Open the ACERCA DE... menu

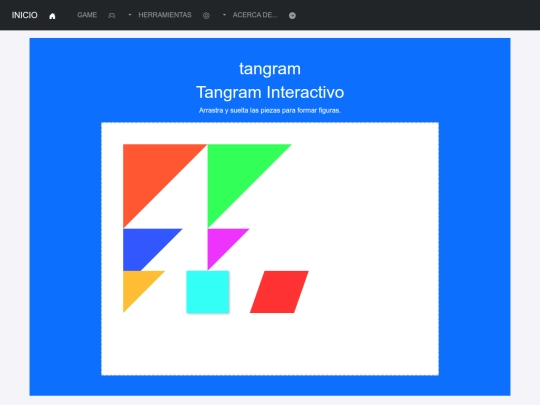[x=255, y=15]
